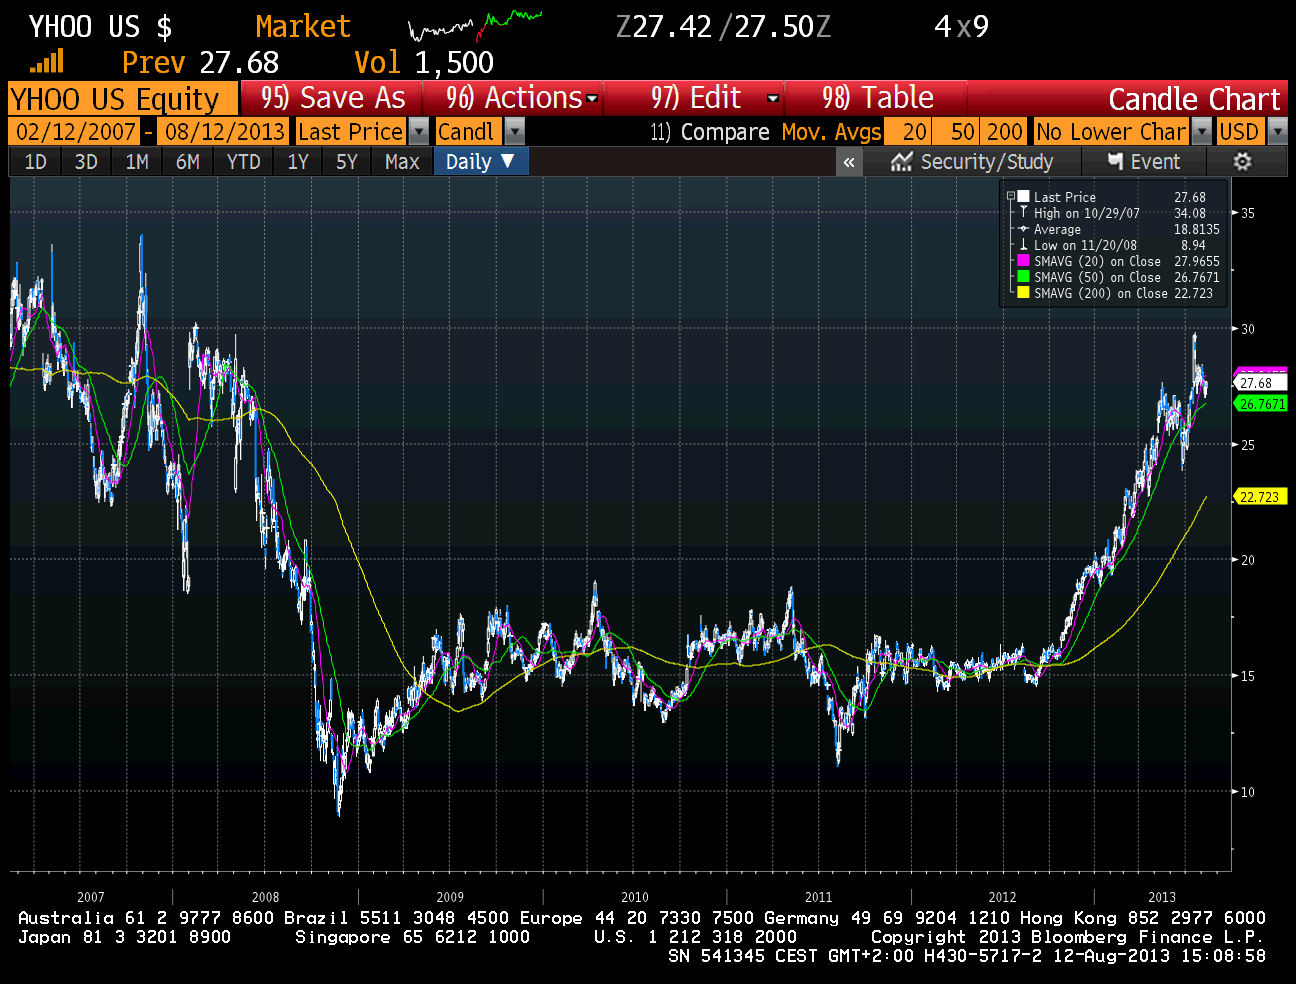This screenshot has width=1296, height=984.
Task: Select the 1M range tab
Action: 137,162
